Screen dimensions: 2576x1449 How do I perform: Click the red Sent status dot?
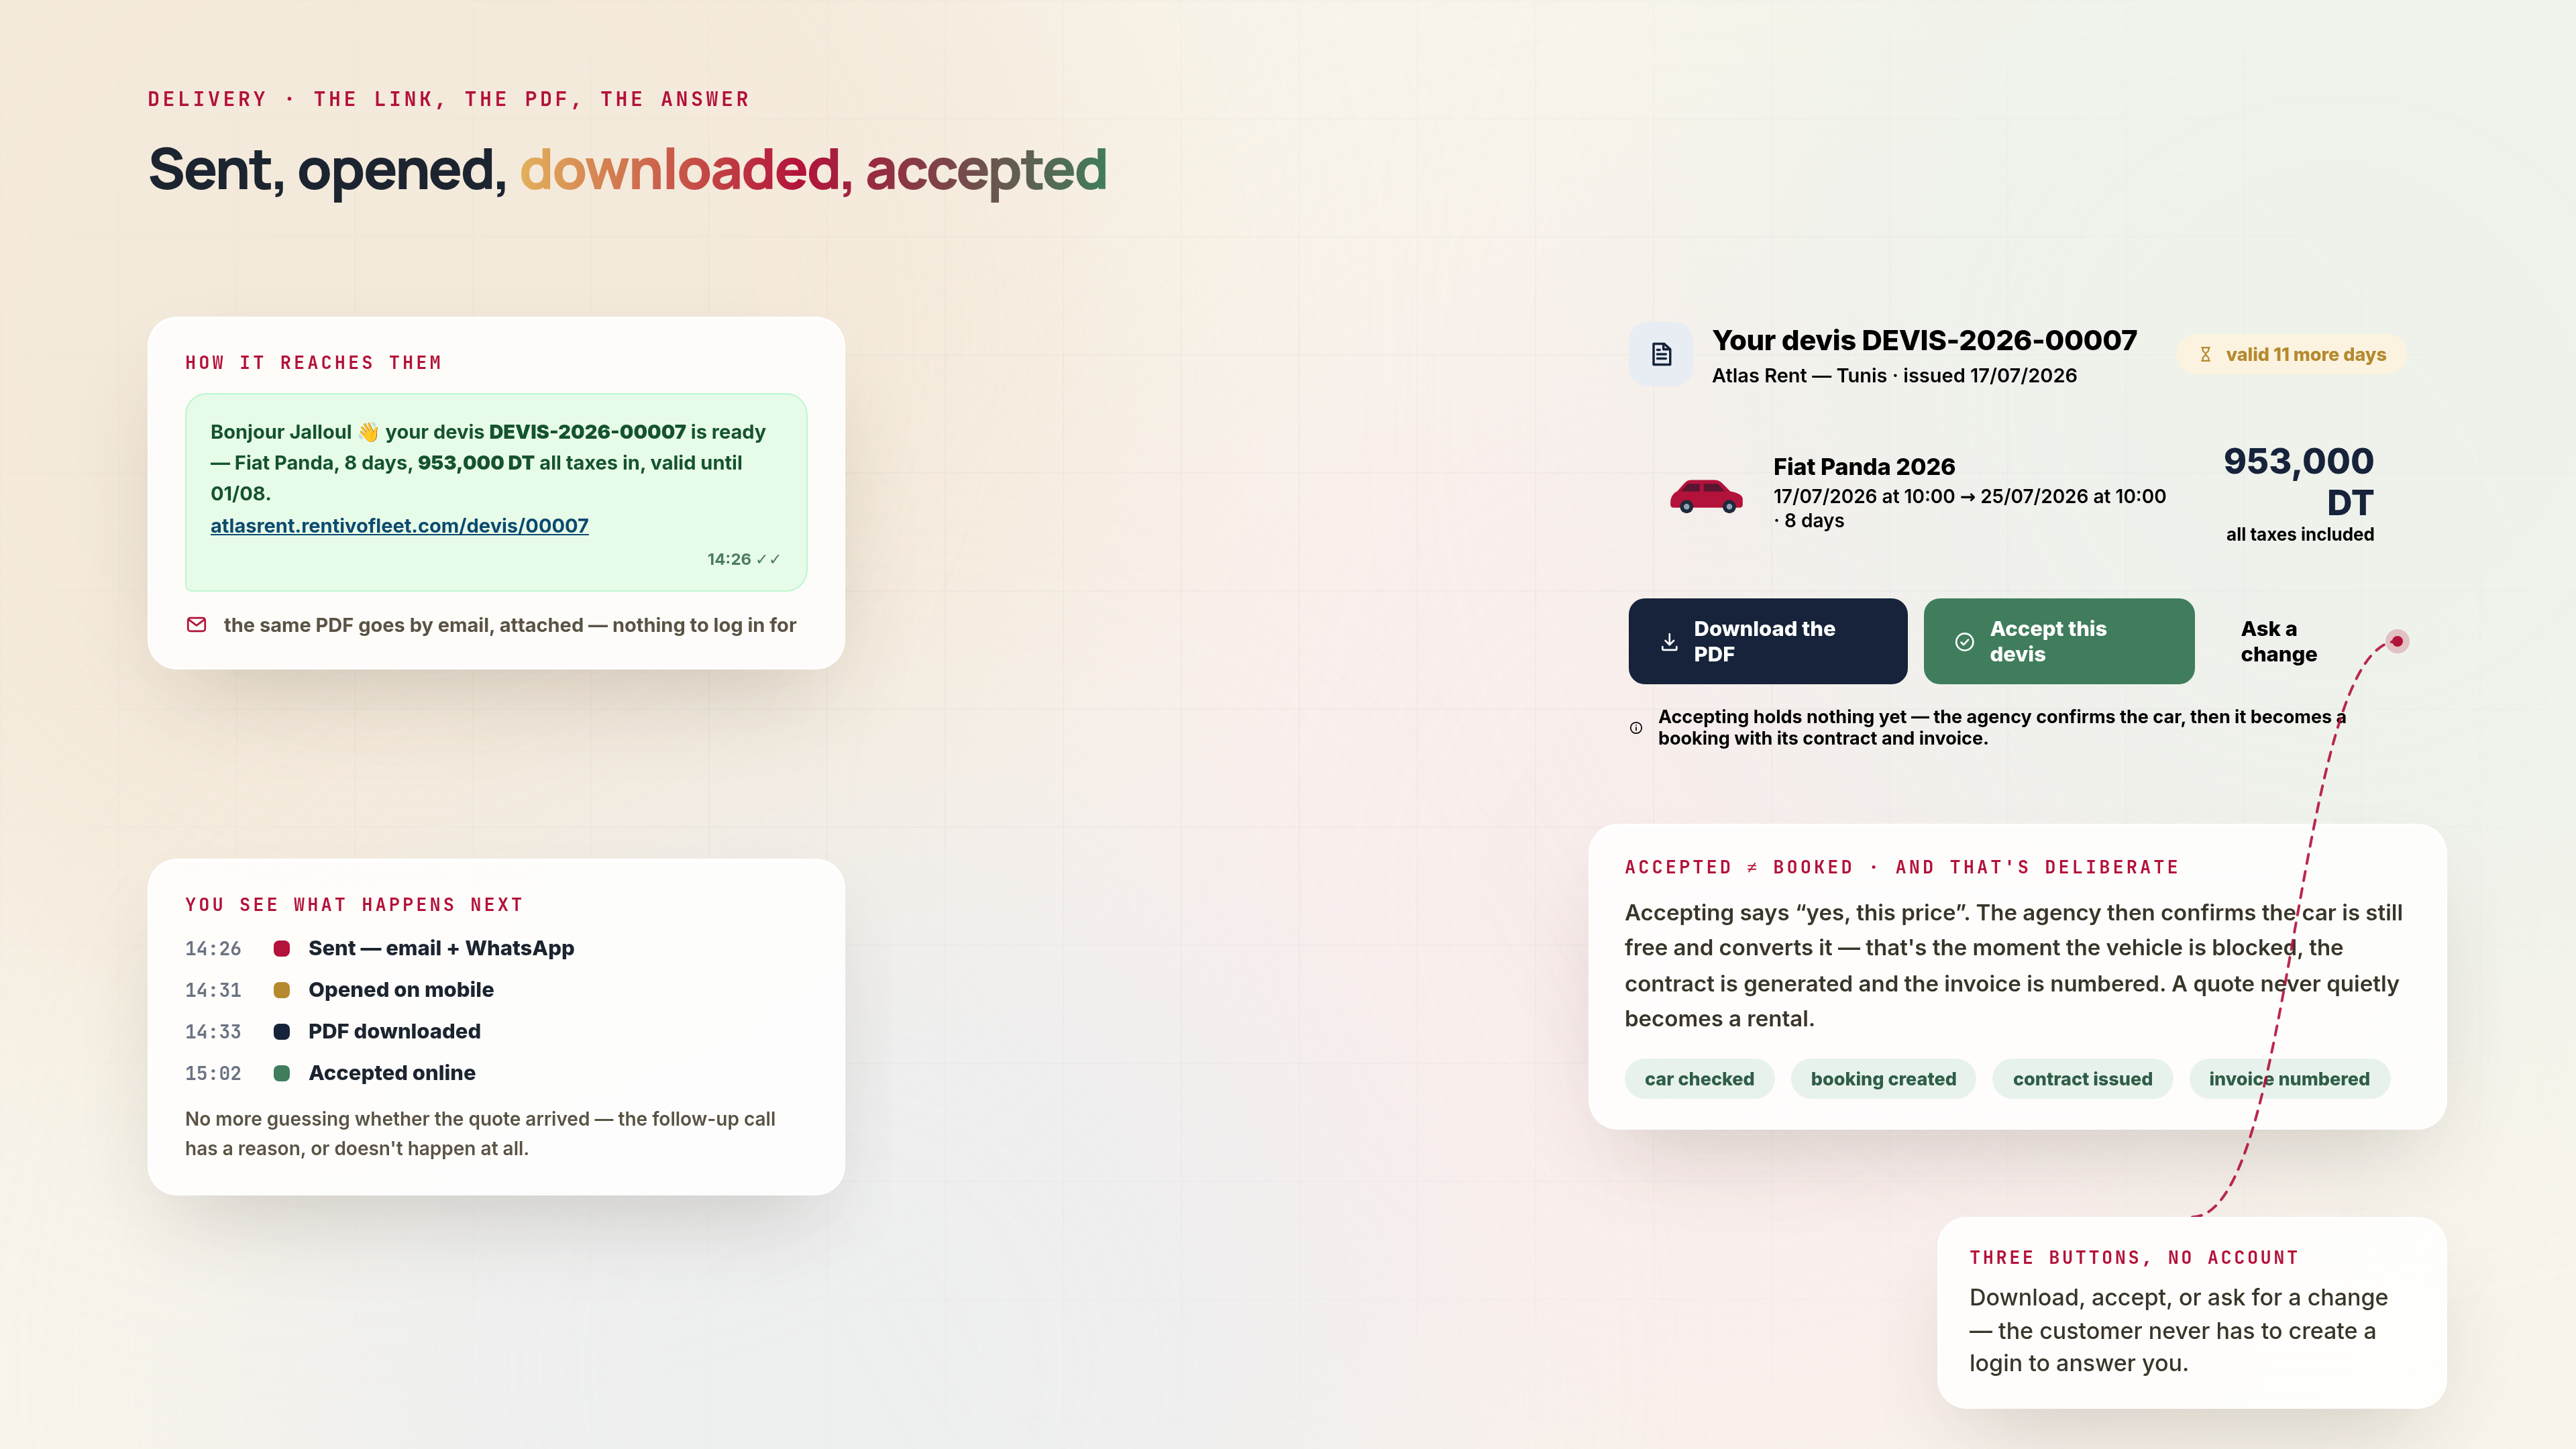282,948
